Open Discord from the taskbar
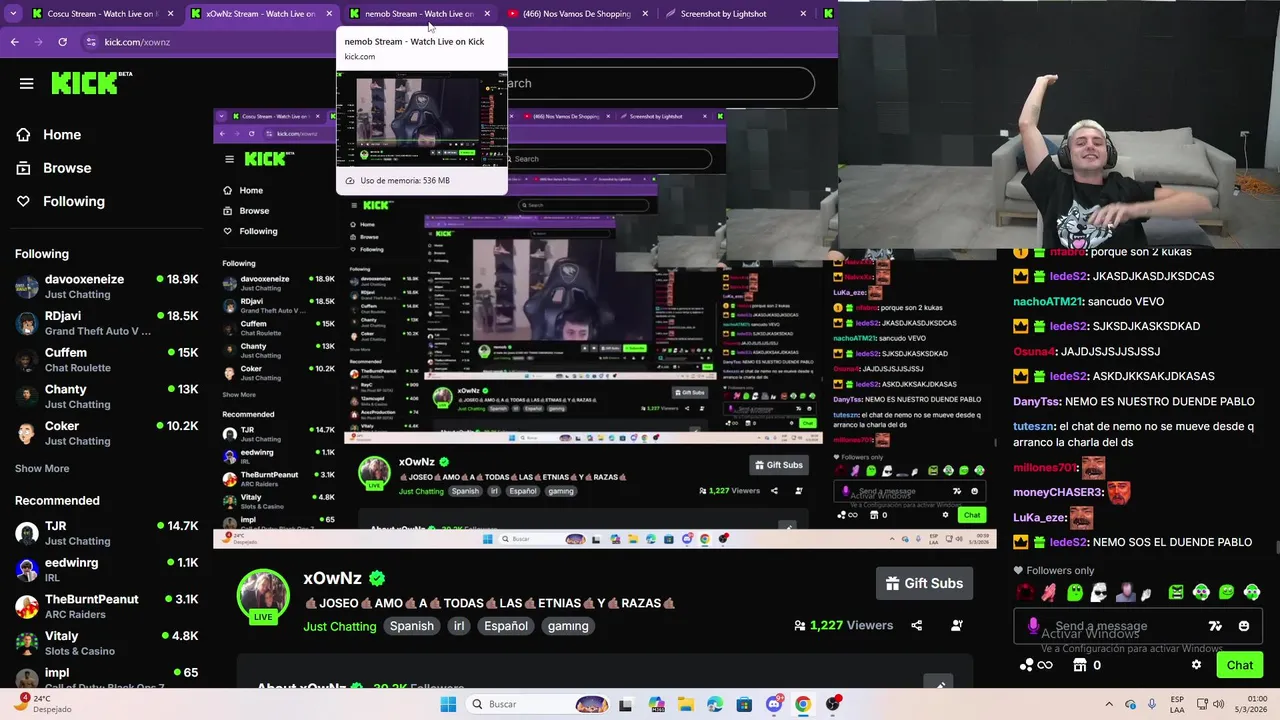The width and height of the screenshot is (1280, 720). click(774, 704)
